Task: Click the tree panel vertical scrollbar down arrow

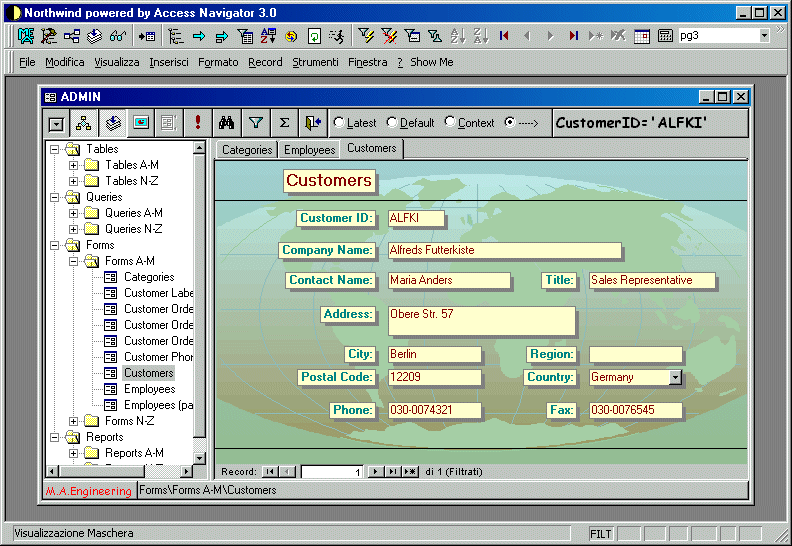Action: tap(200, 456)
